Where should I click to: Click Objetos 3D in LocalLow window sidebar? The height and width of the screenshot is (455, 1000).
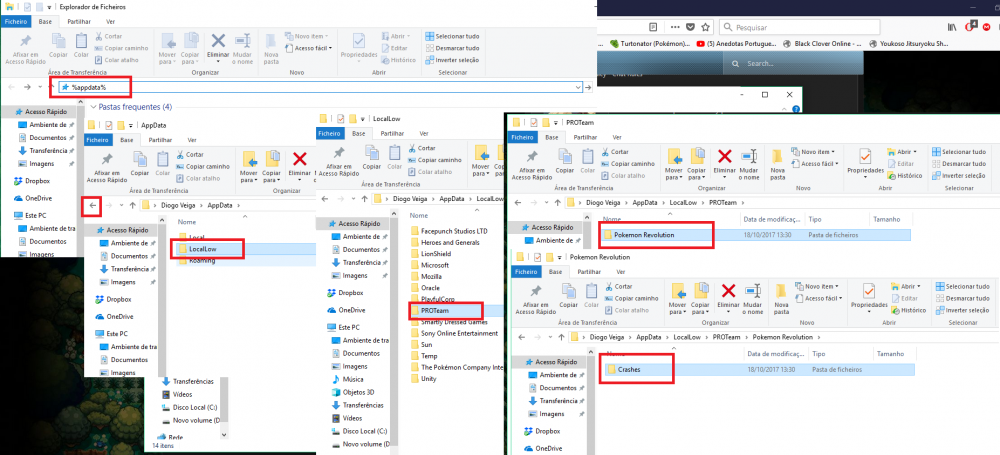(356, 392)
